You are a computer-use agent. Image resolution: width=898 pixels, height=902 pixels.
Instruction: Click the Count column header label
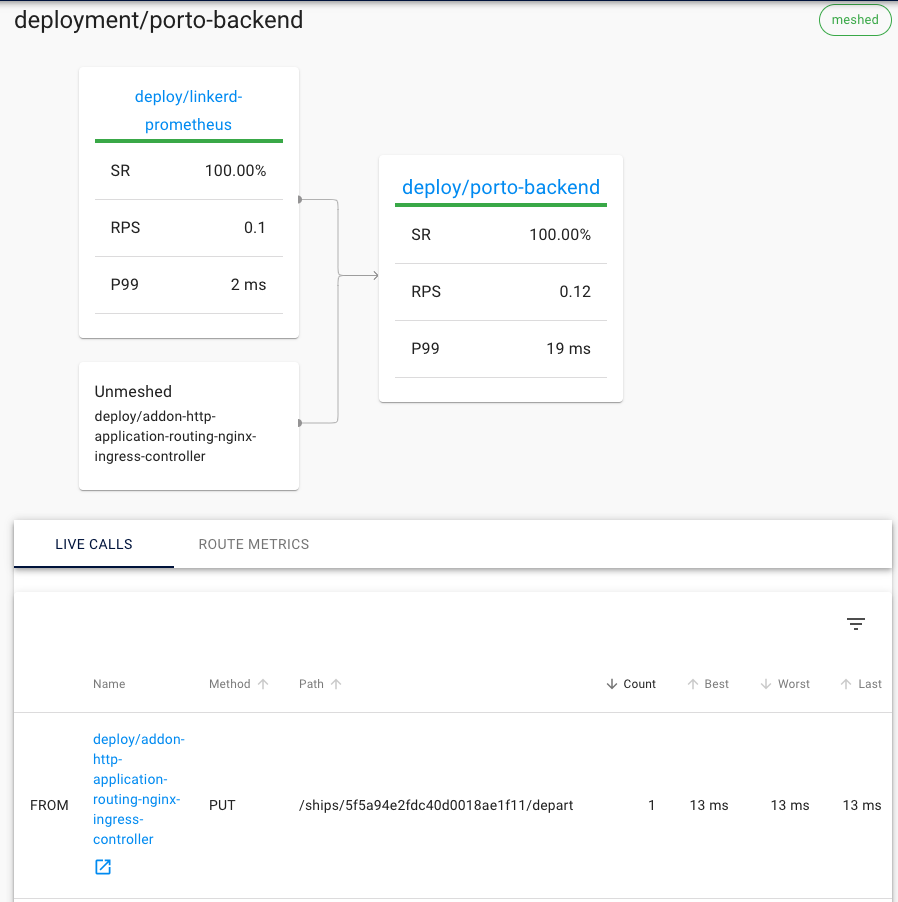tap(640, 684)
